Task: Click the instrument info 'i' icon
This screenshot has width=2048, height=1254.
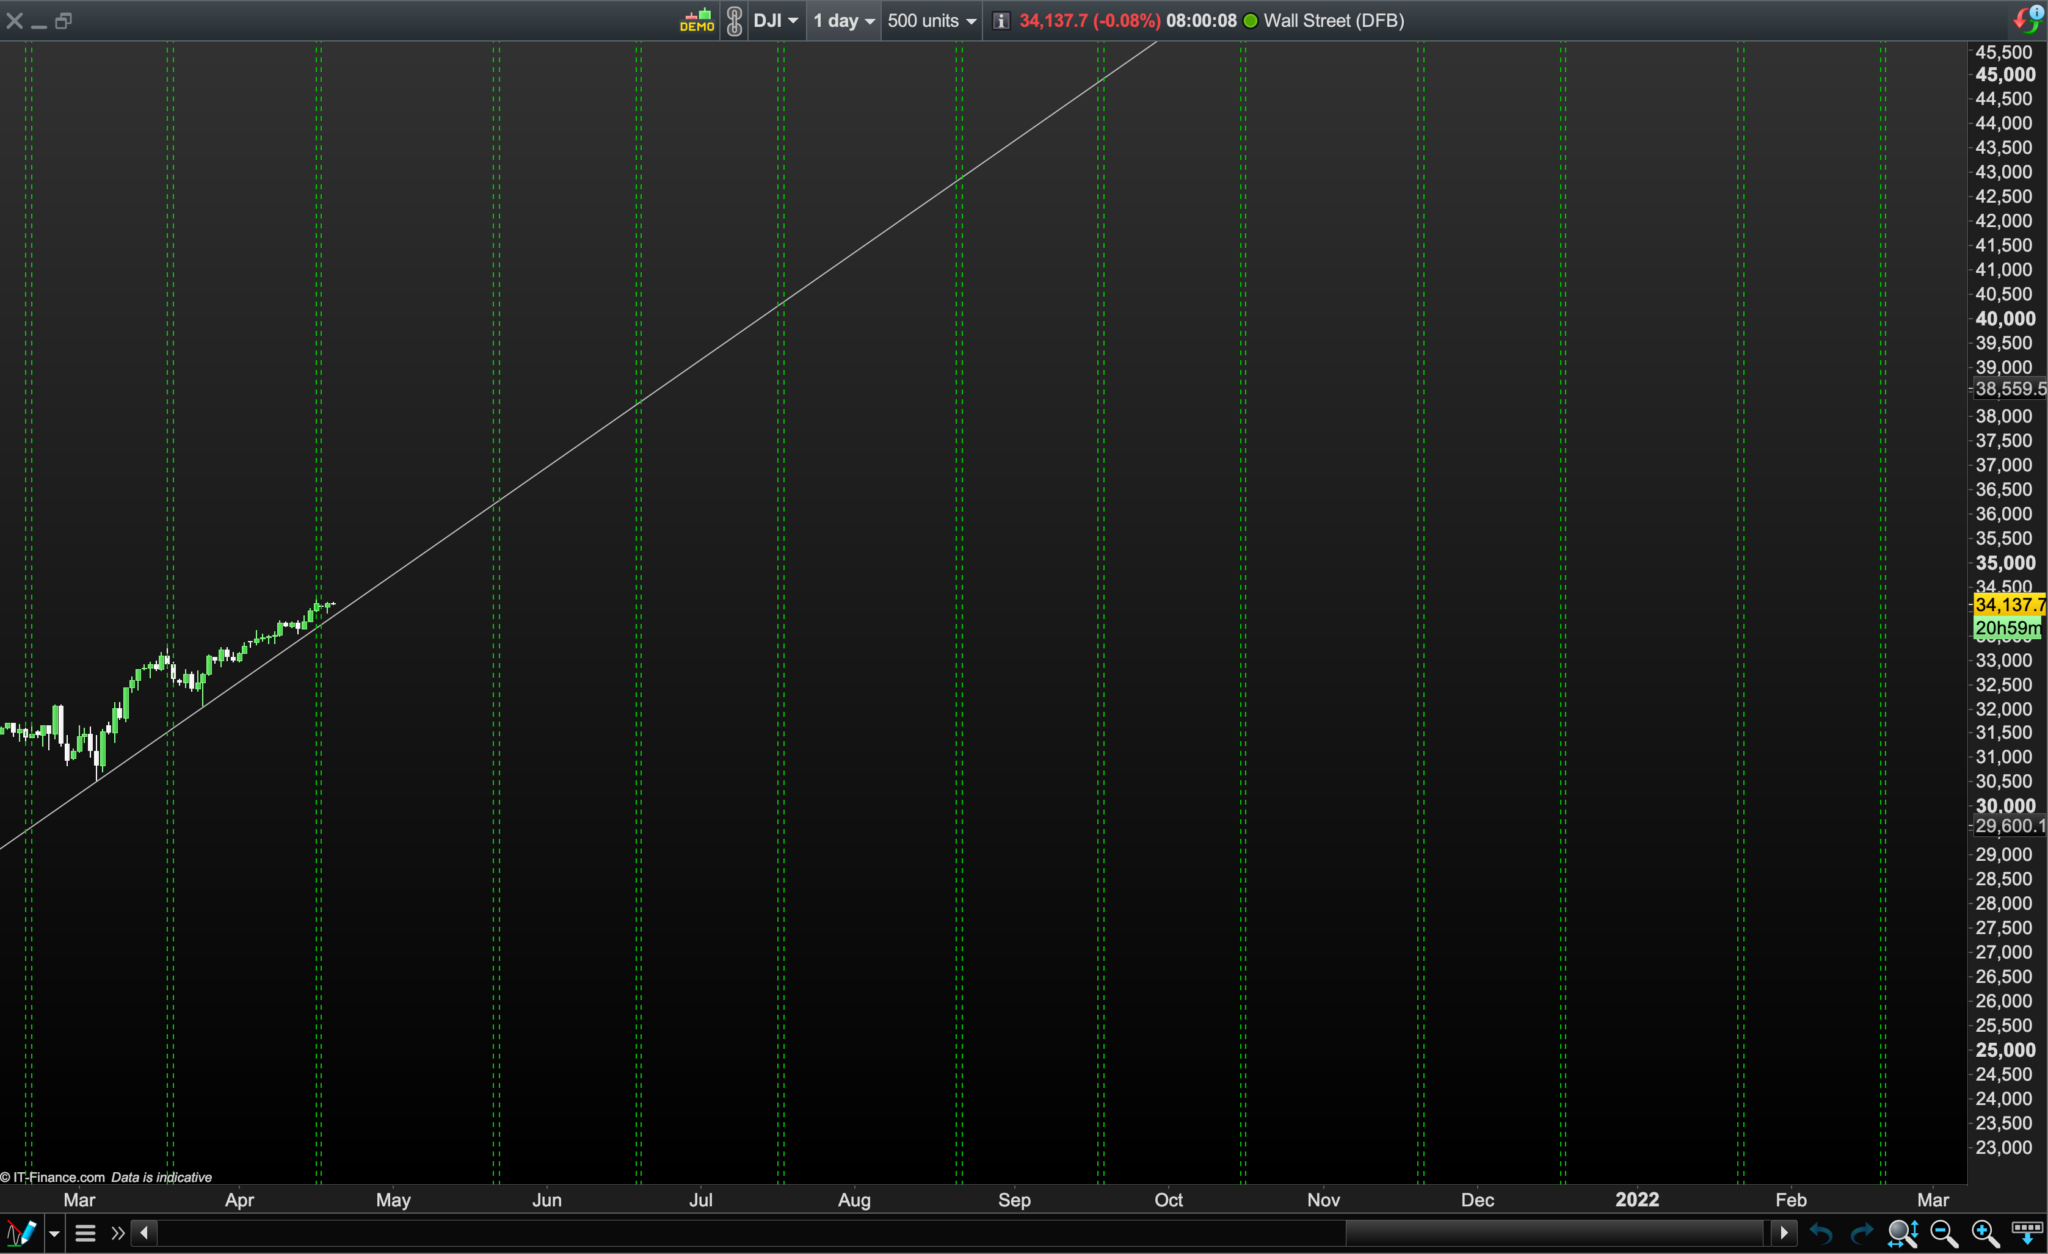Action: 1001,20
